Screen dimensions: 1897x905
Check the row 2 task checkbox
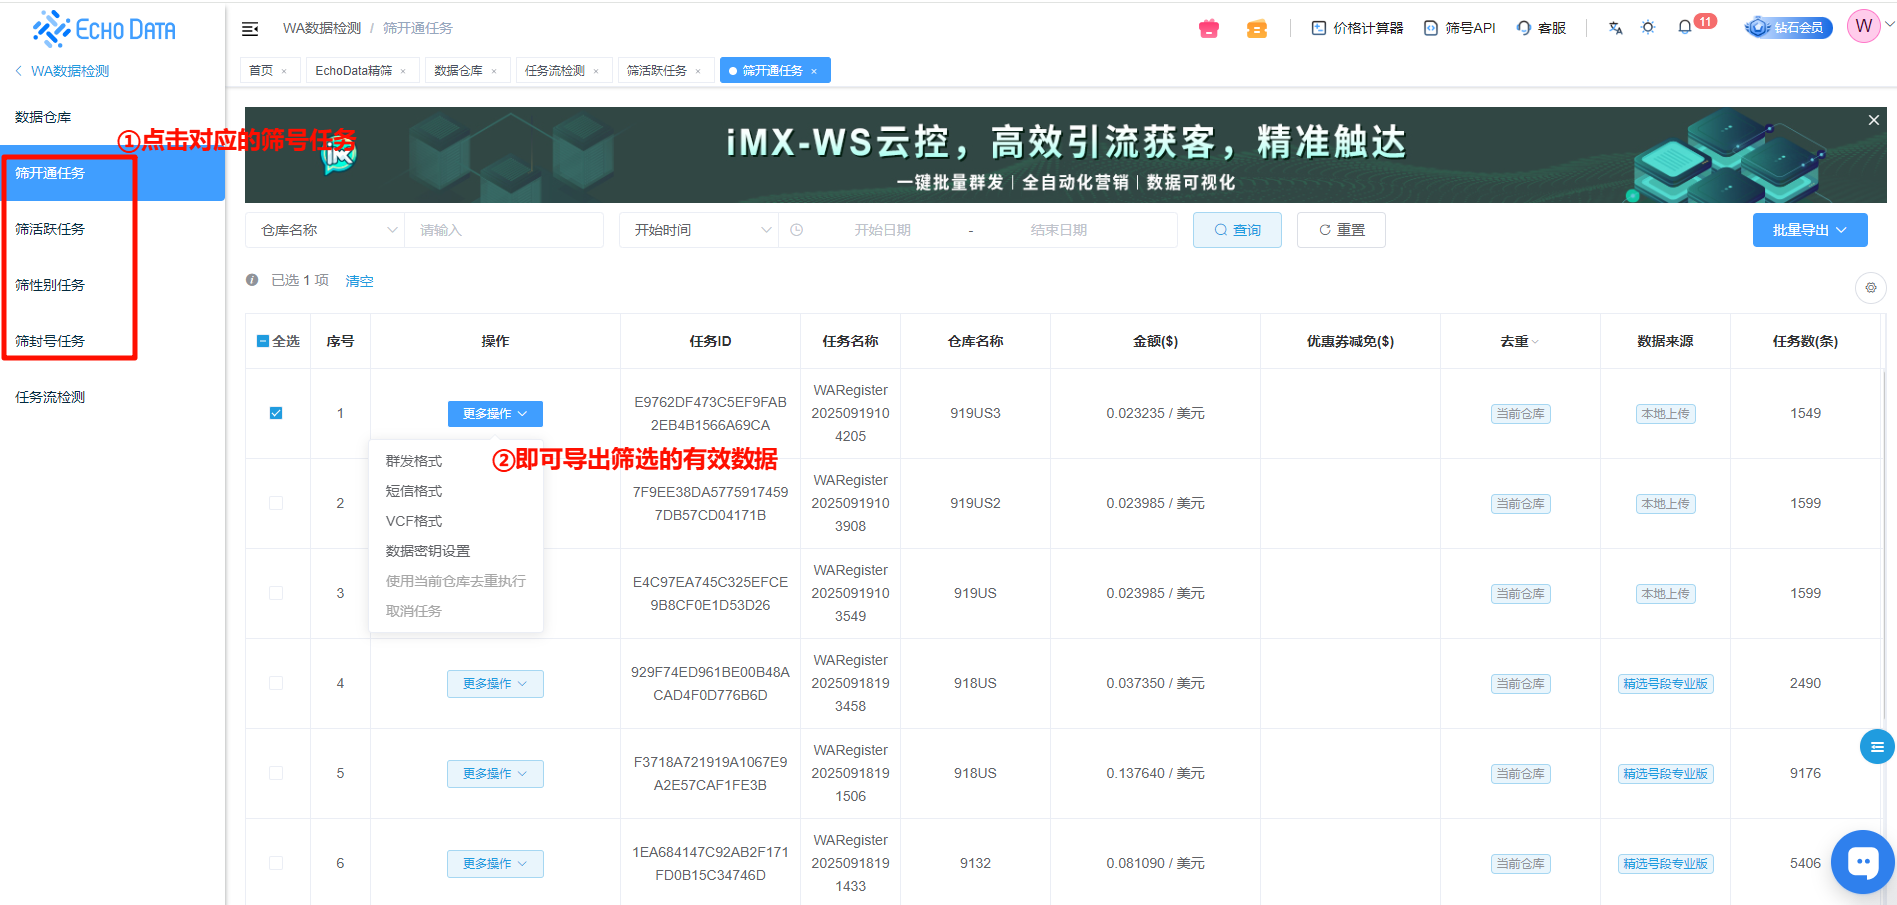(276, 503)
